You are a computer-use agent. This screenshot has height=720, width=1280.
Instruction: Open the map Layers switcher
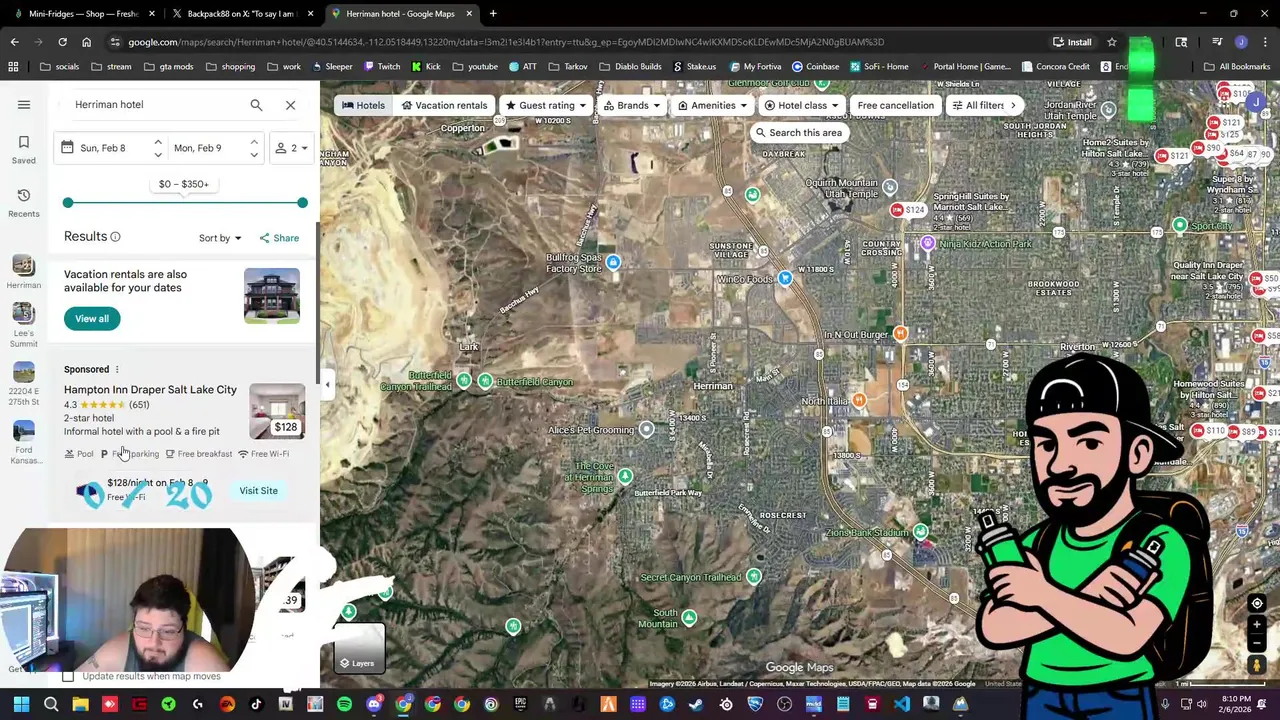359,648
